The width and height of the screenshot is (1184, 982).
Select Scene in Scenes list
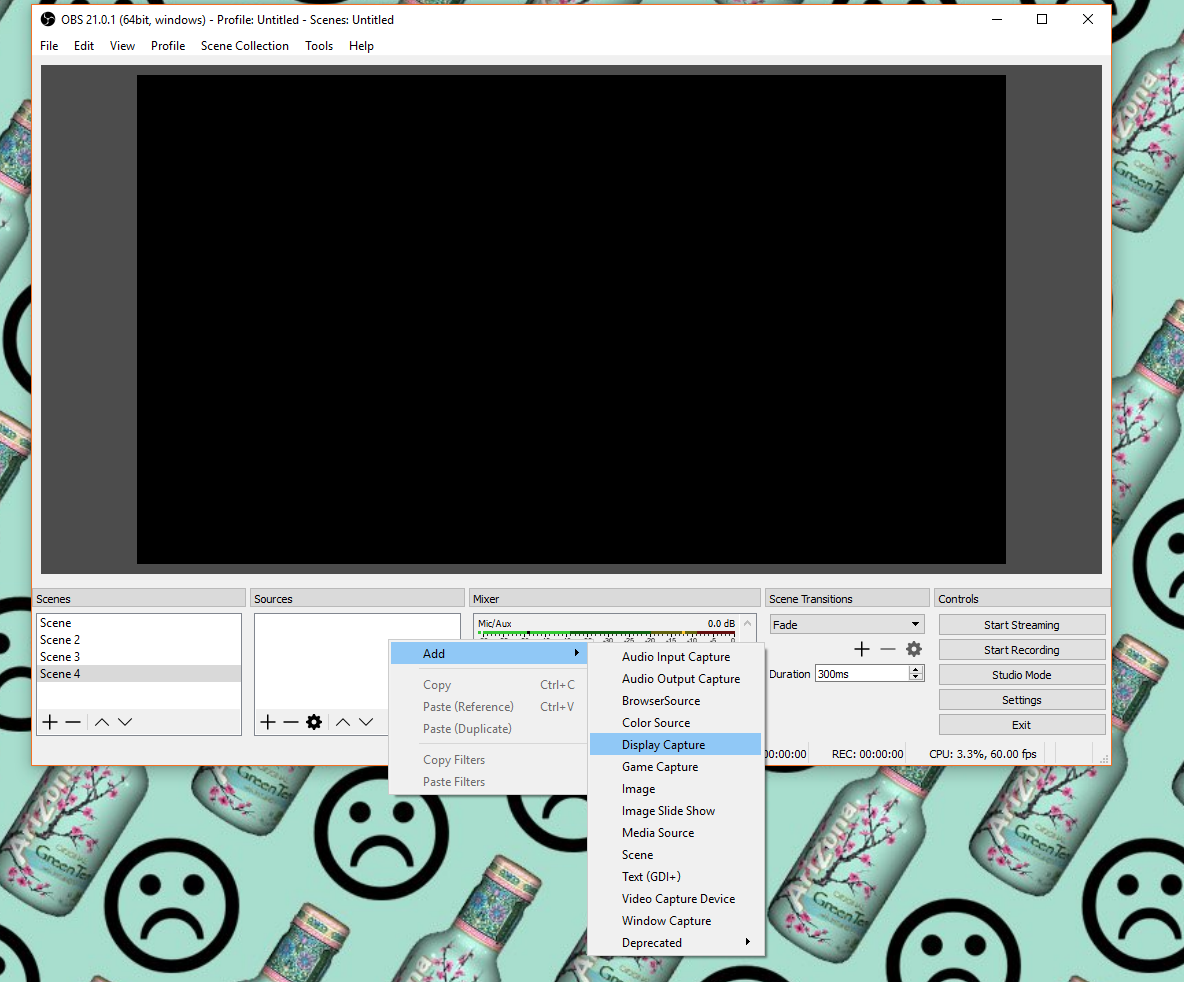click(139, 623)
